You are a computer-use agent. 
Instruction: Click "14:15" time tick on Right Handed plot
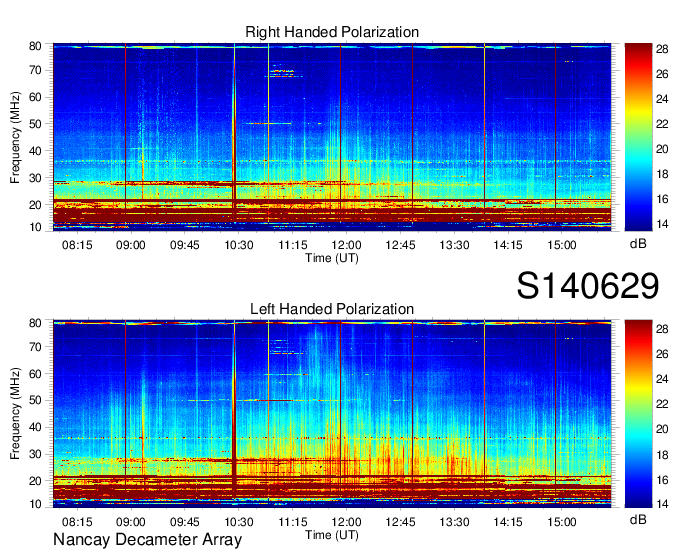[x=508, y=245]
